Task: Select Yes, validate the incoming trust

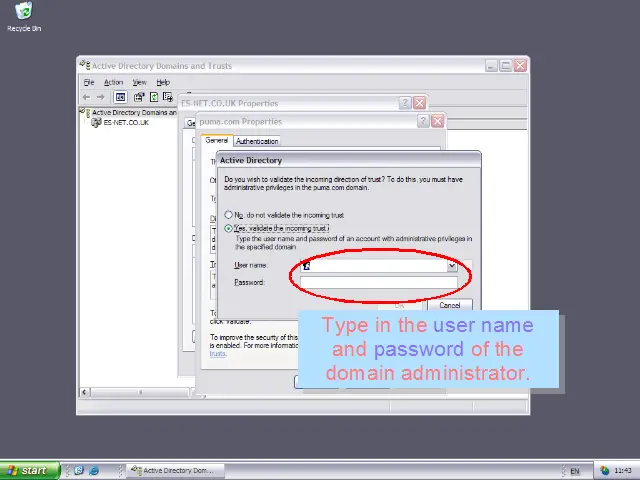Action: click(277, 229)
